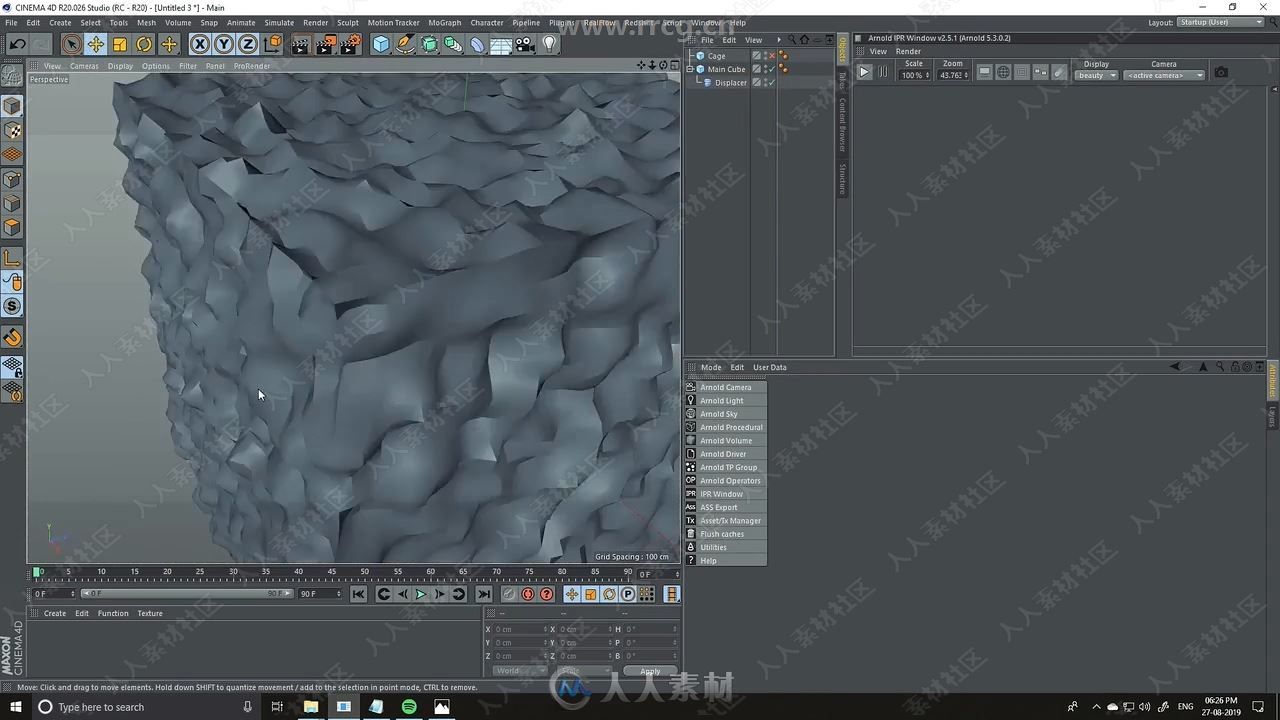Click the preview range slider bar
The image size is (1280, 720).
187,593
